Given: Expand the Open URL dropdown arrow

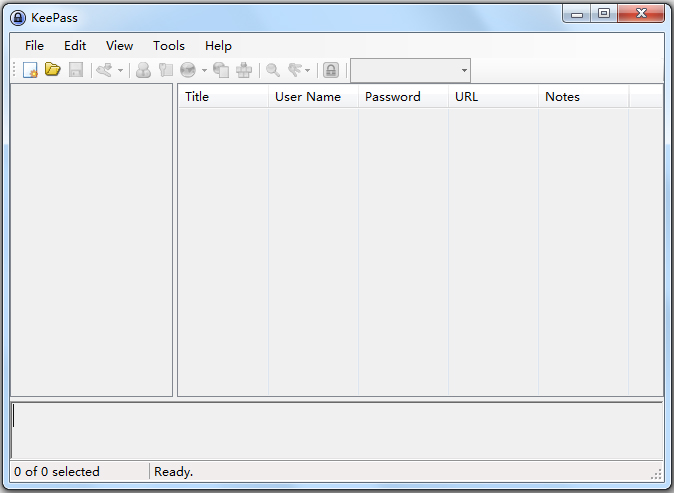Looking at the screenshot, I should click(x=204, y=70).
